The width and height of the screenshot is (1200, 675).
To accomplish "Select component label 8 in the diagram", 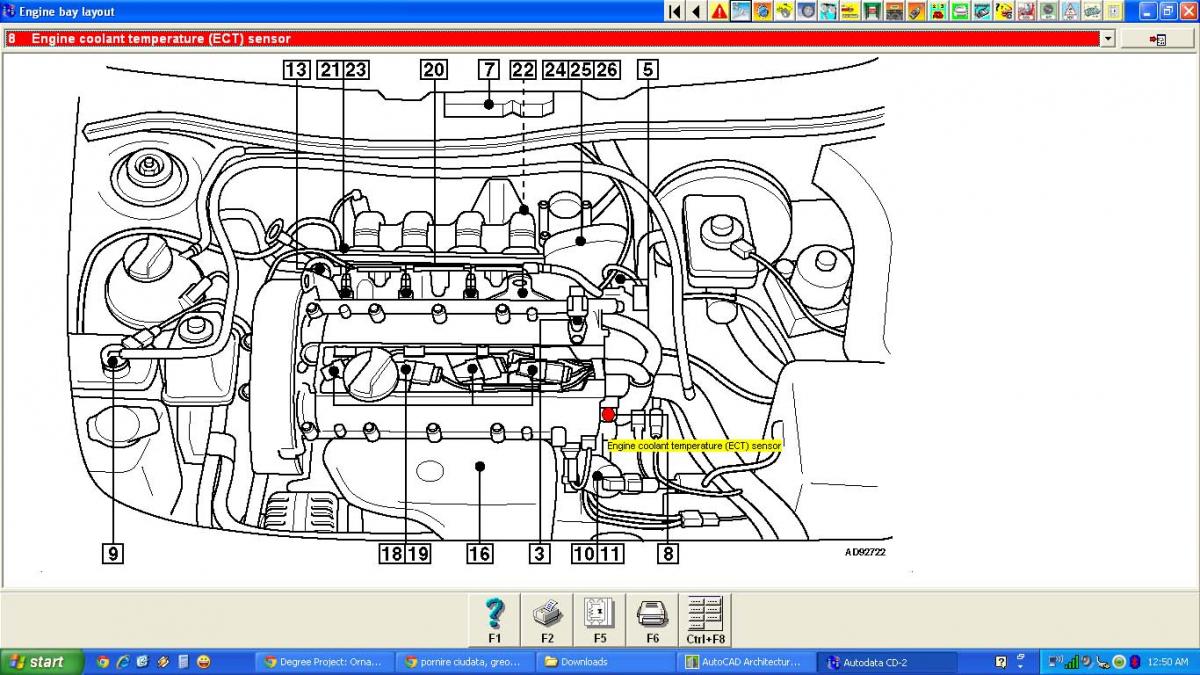I will tap(668, 553).
